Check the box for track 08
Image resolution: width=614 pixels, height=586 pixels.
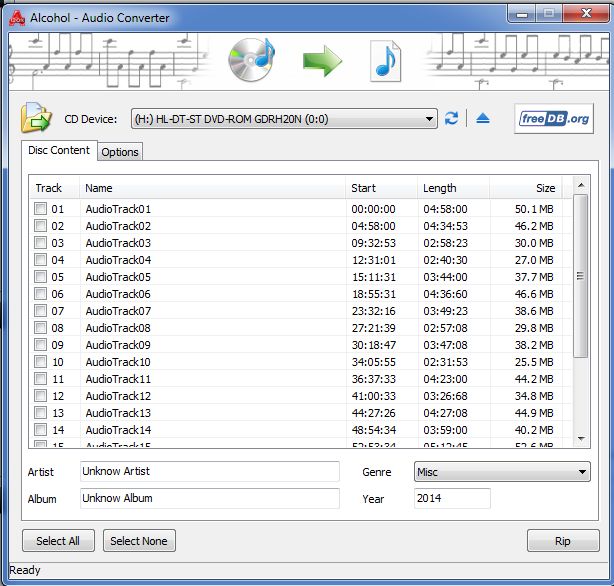tap(40, 327)
